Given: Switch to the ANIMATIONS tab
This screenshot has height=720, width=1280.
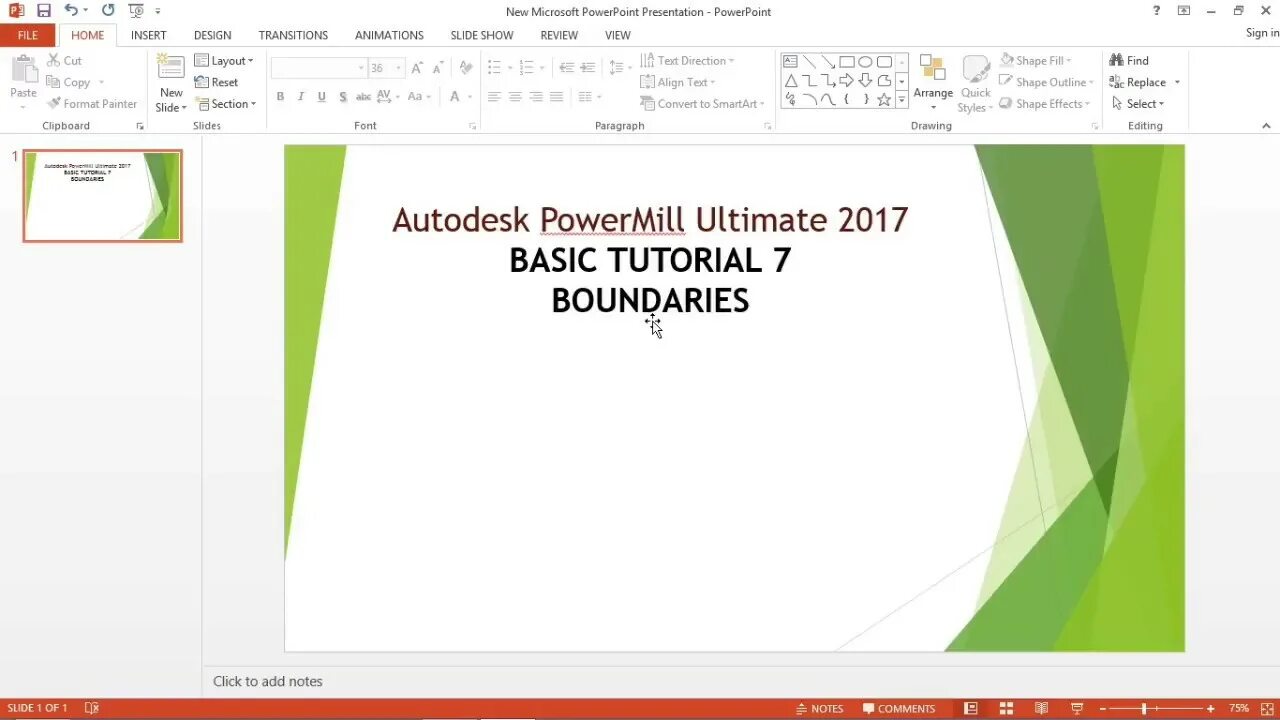Looking at the screenshot, I should [389, 35].
